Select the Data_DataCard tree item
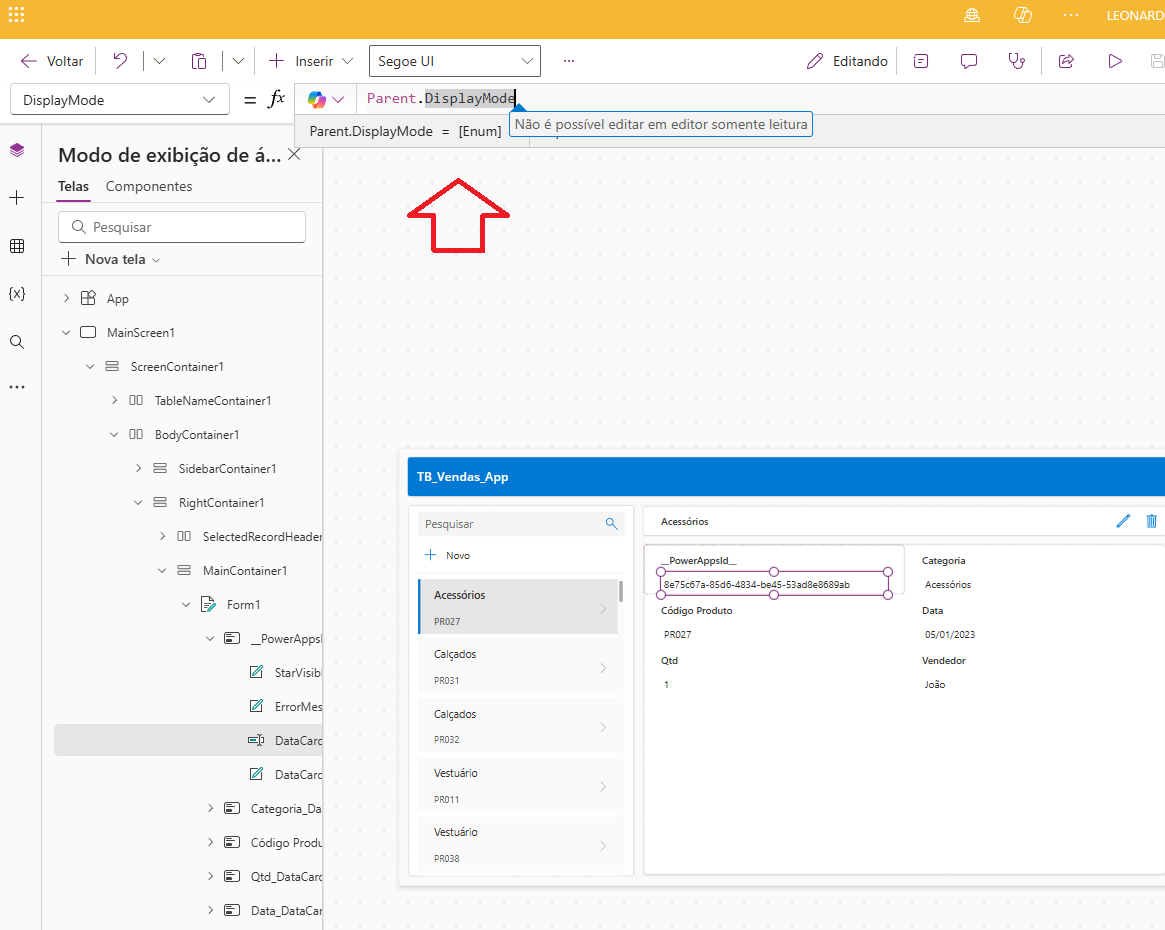Screen dimensions: 1165x930 tap(285, 911)
